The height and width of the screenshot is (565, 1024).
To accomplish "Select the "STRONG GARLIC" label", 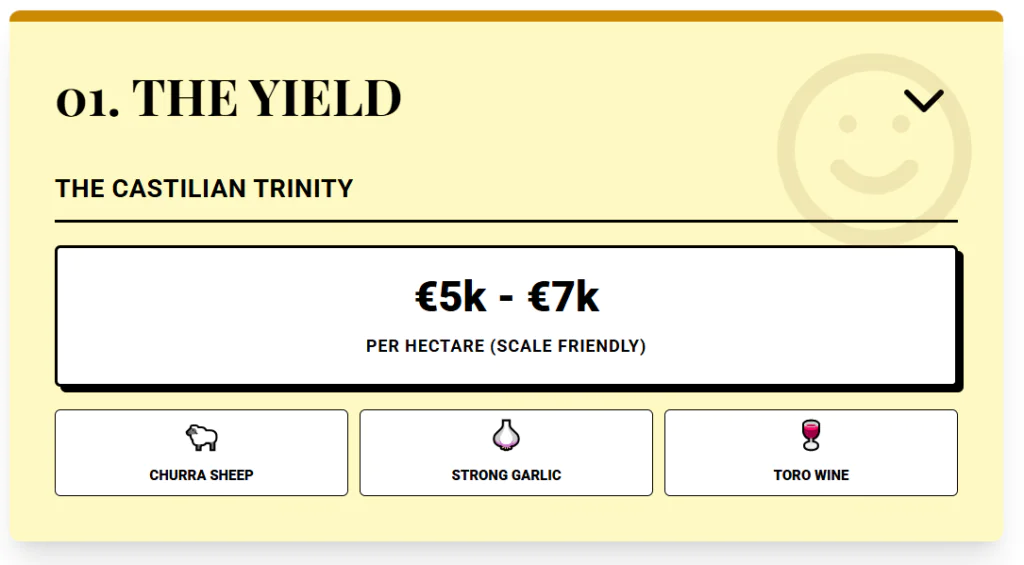I will (x=506, y=475).
